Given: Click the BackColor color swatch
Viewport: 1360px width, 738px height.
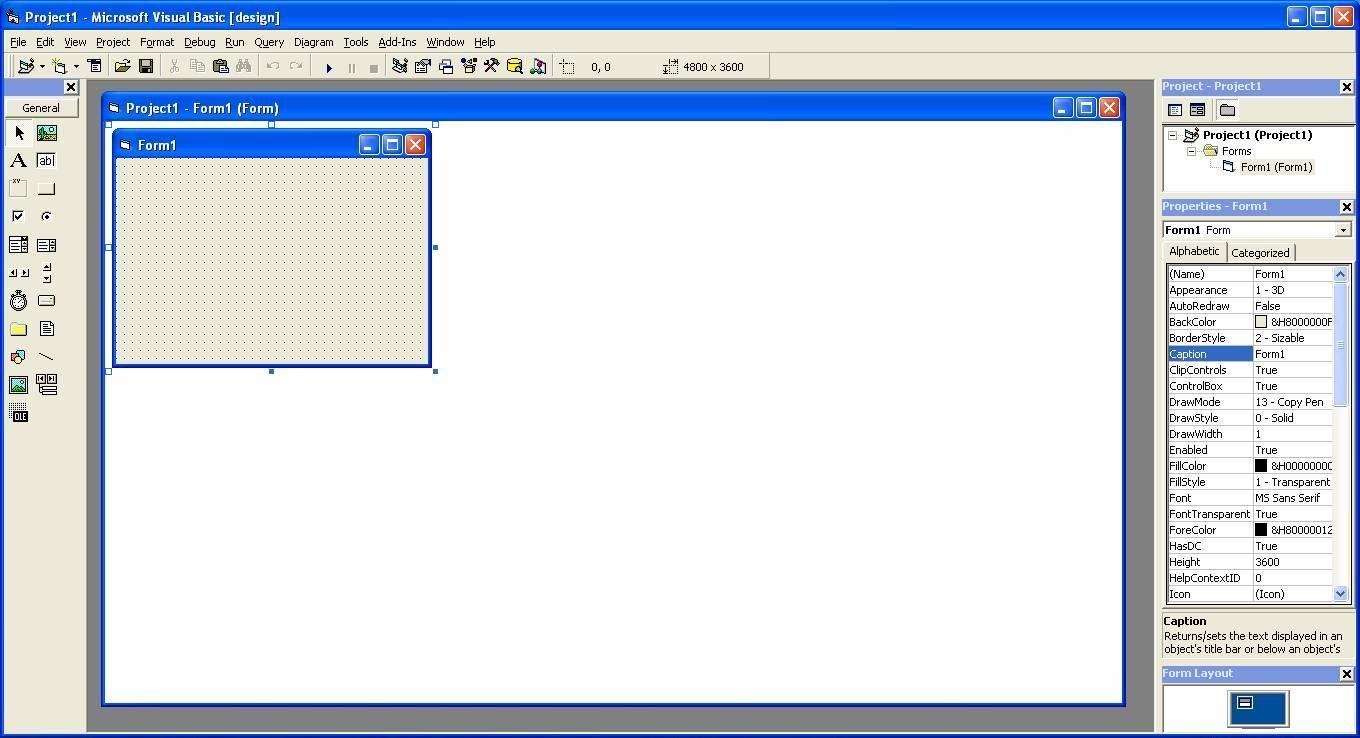Looking at the screenshot, I should (1261, 322).
